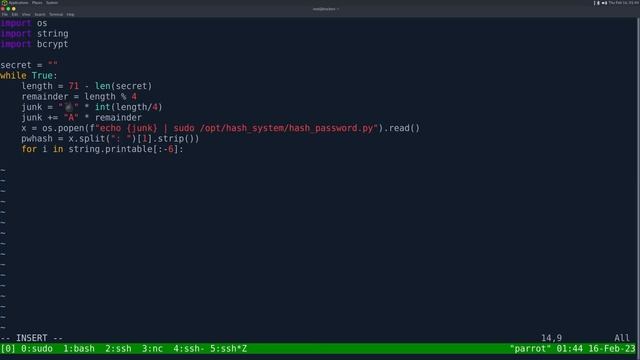Select tmux window 3:nc in status bar
The image size is (640, 360).
tap(152, 349)
